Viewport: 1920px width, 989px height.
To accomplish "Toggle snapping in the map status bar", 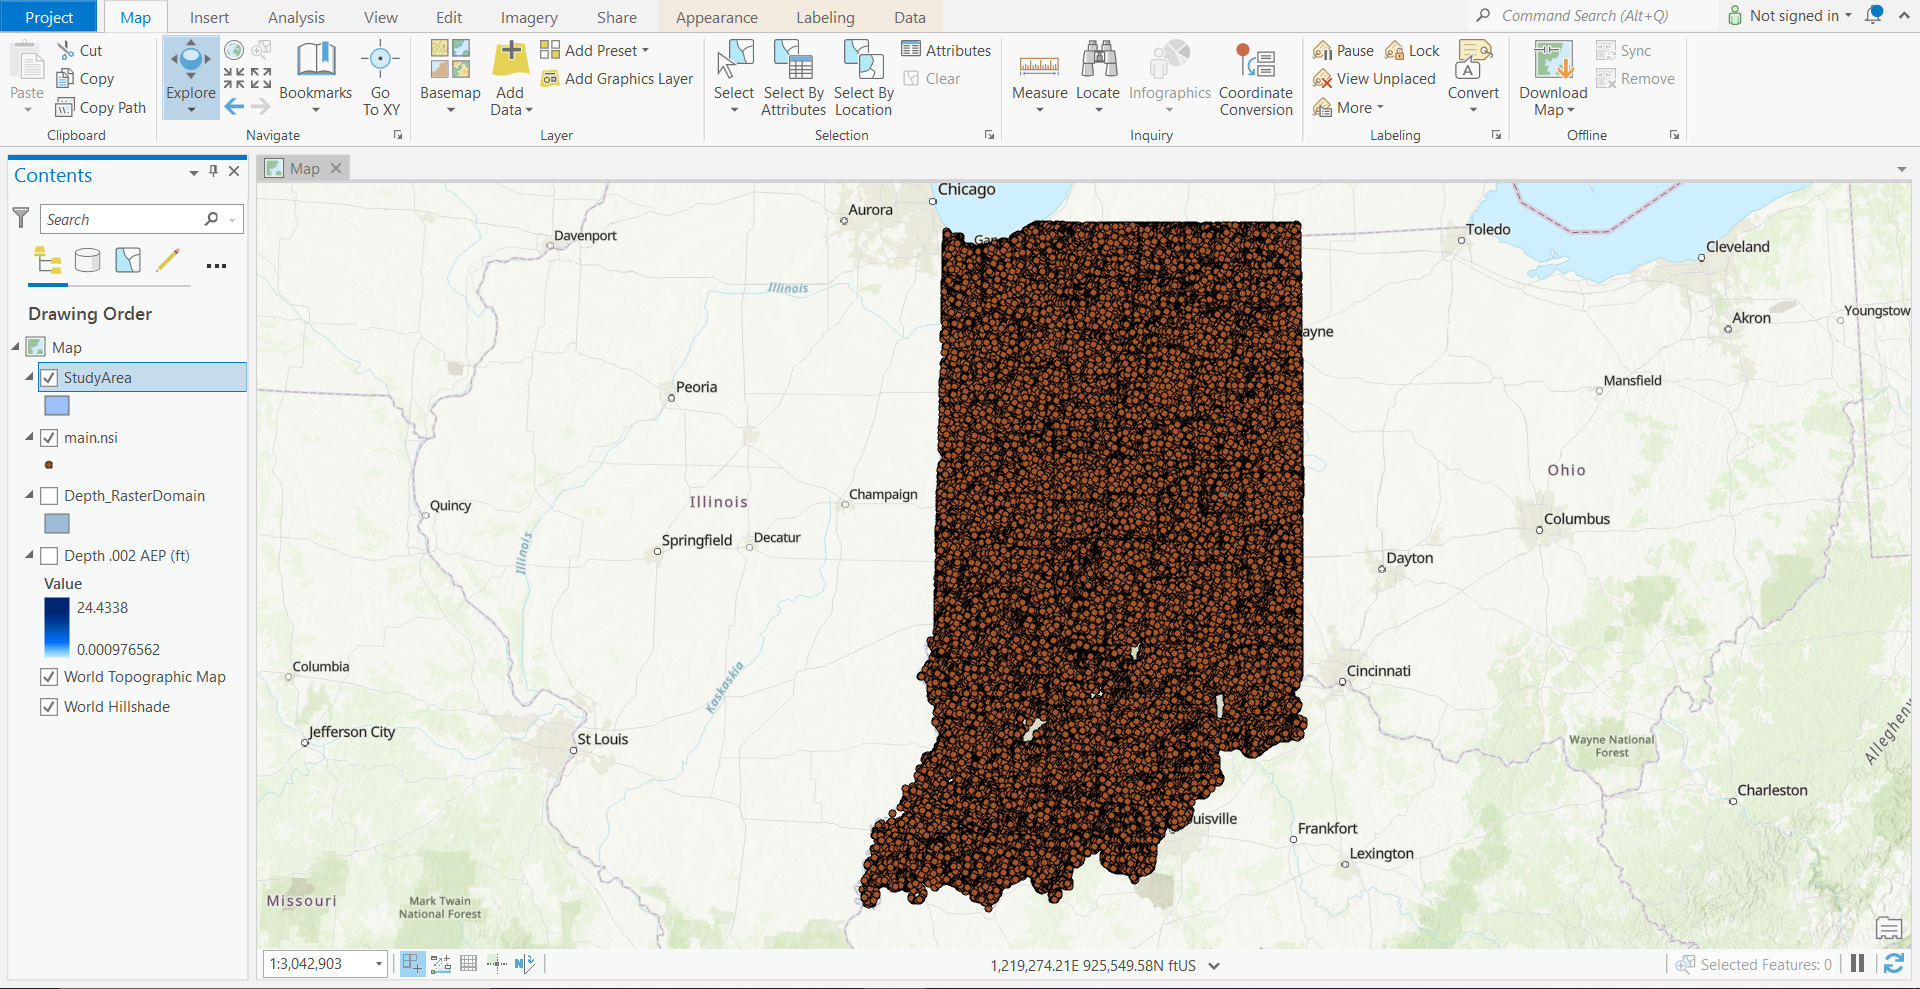I will [412, 964].
